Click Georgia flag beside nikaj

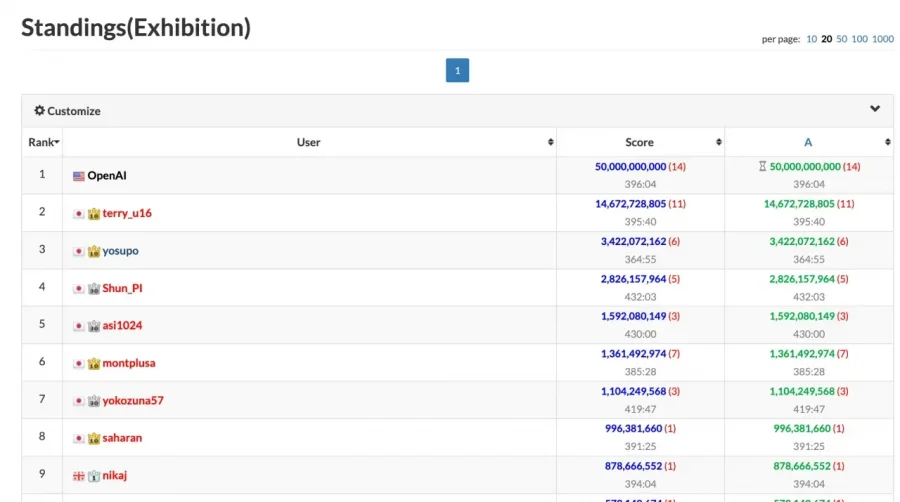(79, 476)
